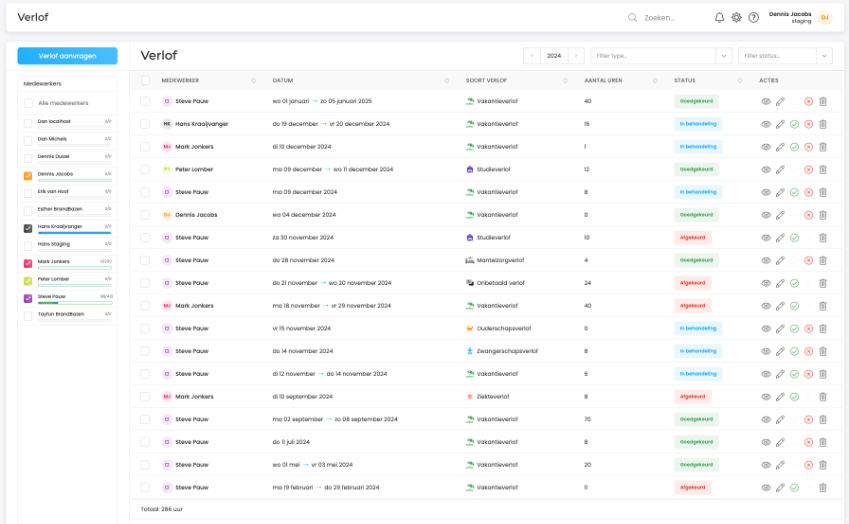This screenshot has width=849, height=524.
Task: Click the 'Zoeken...' search field
Action: tap(670, 17)
